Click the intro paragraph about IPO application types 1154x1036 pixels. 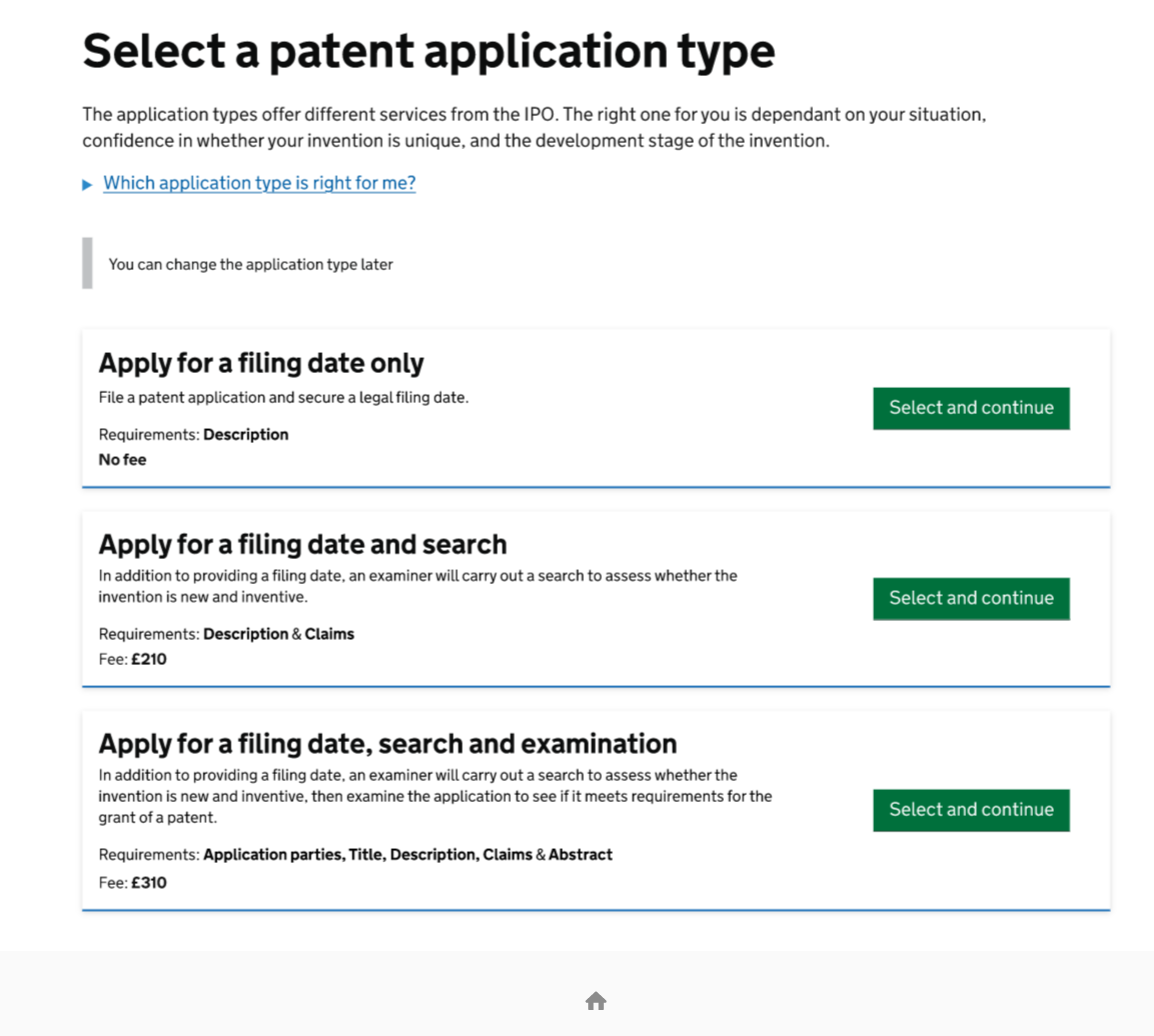[534, 127]
